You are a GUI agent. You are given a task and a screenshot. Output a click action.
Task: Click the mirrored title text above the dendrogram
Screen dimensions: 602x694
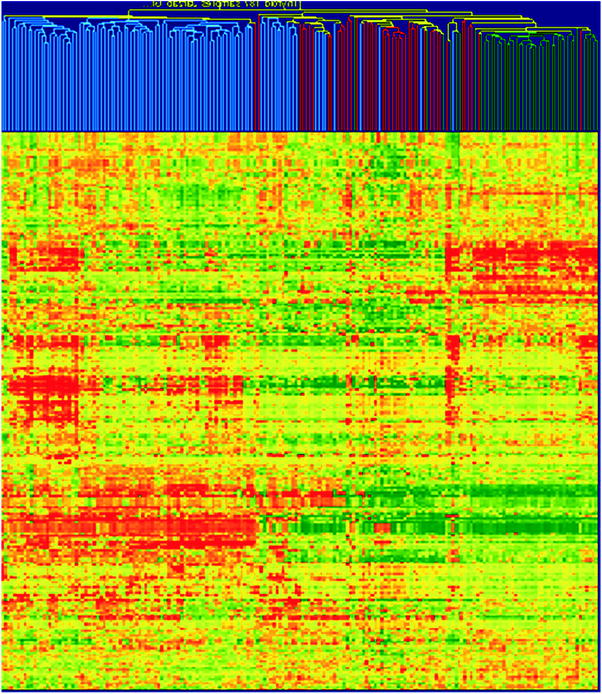[214, 5]
